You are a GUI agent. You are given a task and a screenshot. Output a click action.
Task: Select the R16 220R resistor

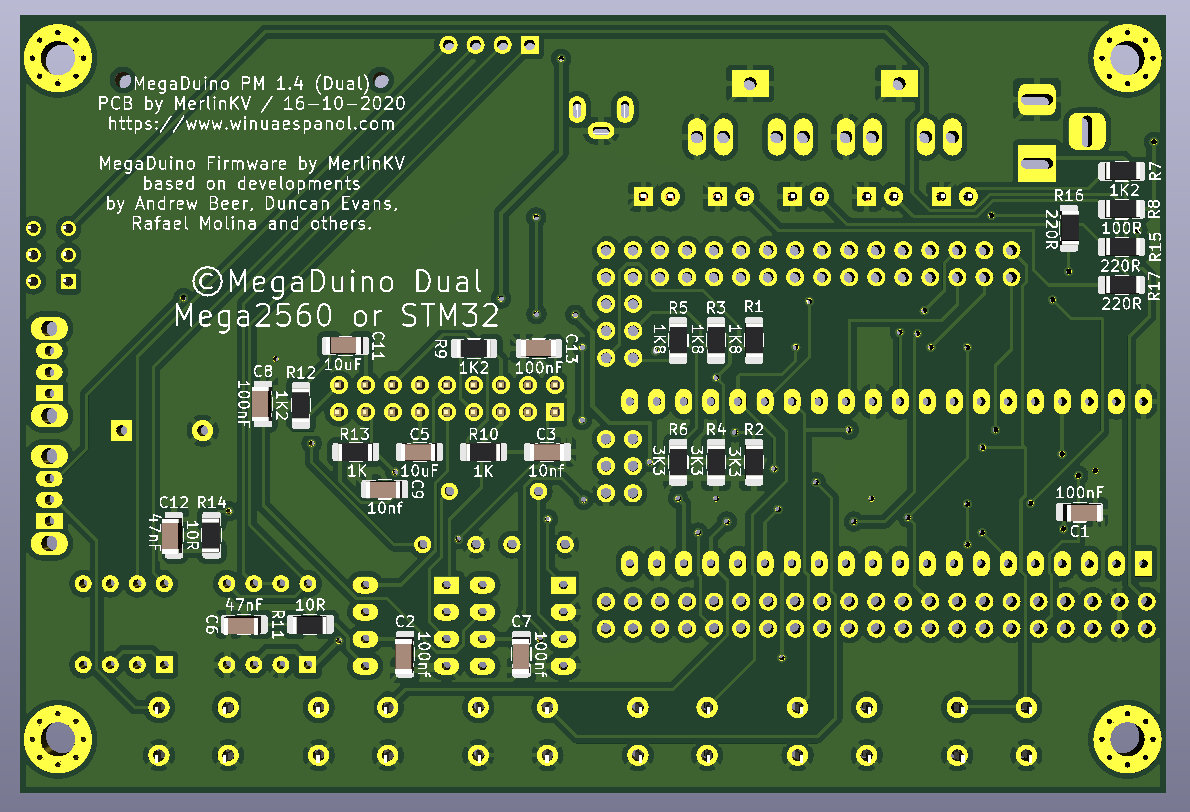pyautogui.click(x=1069, y=228)
